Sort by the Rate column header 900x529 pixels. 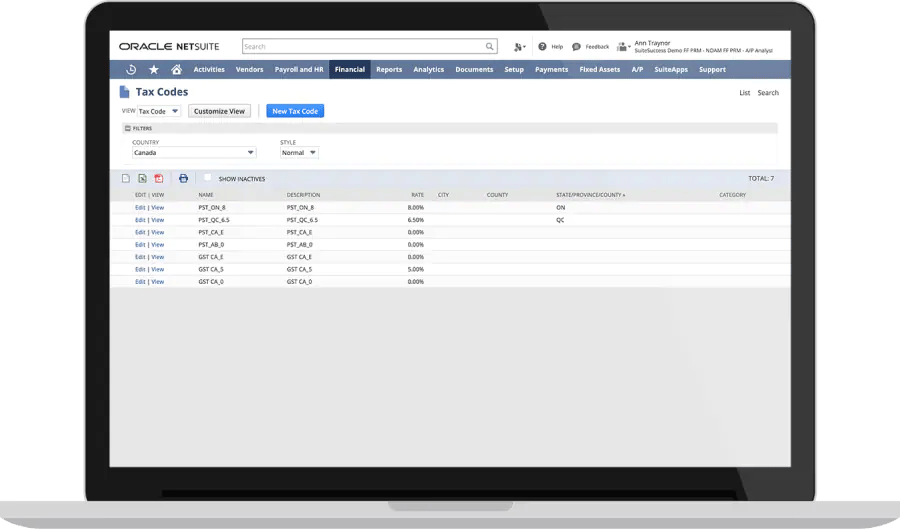(x=417, y=195)
